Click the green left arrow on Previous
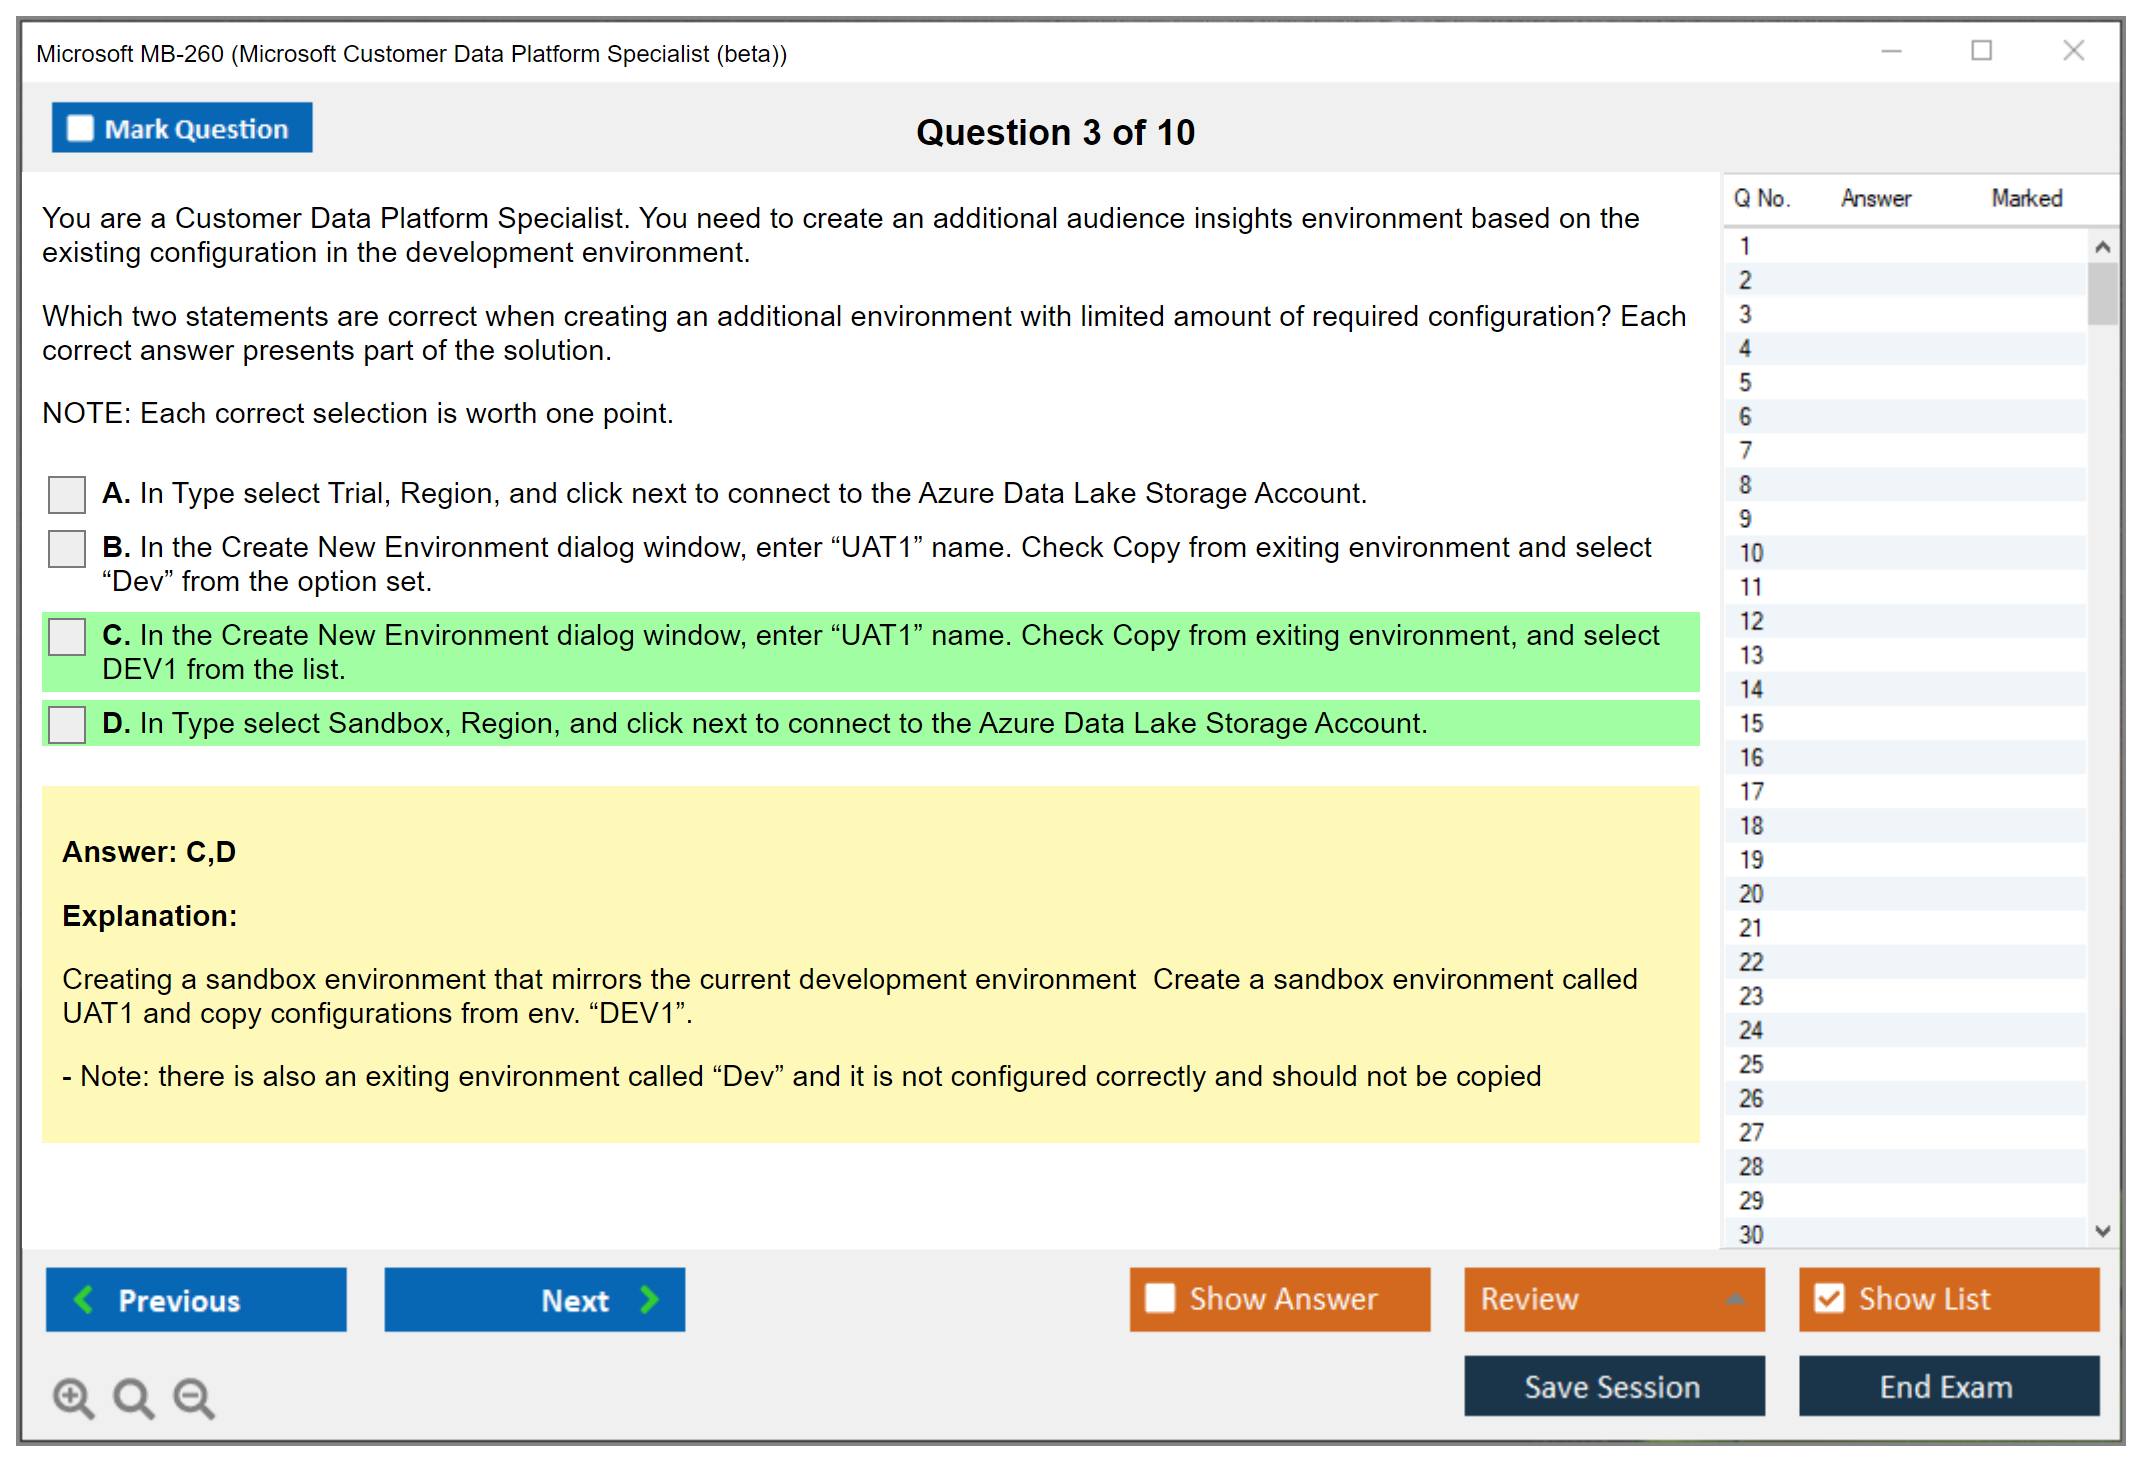This screenshot has width=2150, height=1470. [85, 1299]
